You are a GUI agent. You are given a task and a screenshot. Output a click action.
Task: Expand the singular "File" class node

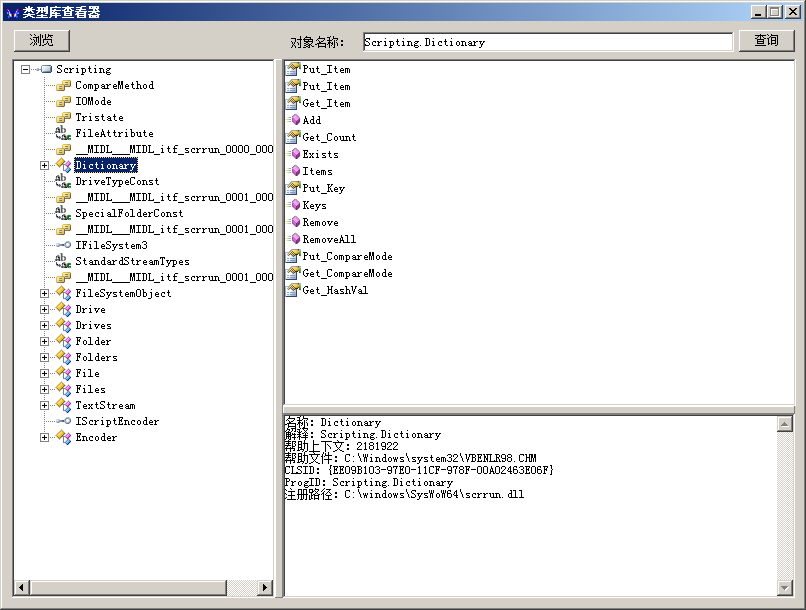click(x=45, y=373)
